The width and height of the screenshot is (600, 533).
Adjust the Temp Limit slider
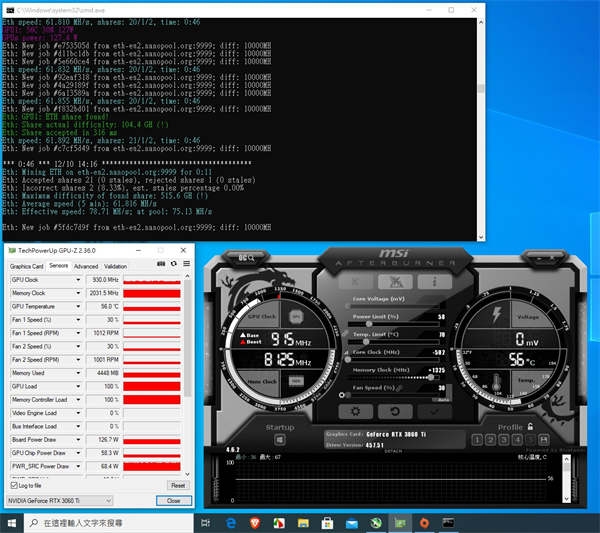click(394, 341)
